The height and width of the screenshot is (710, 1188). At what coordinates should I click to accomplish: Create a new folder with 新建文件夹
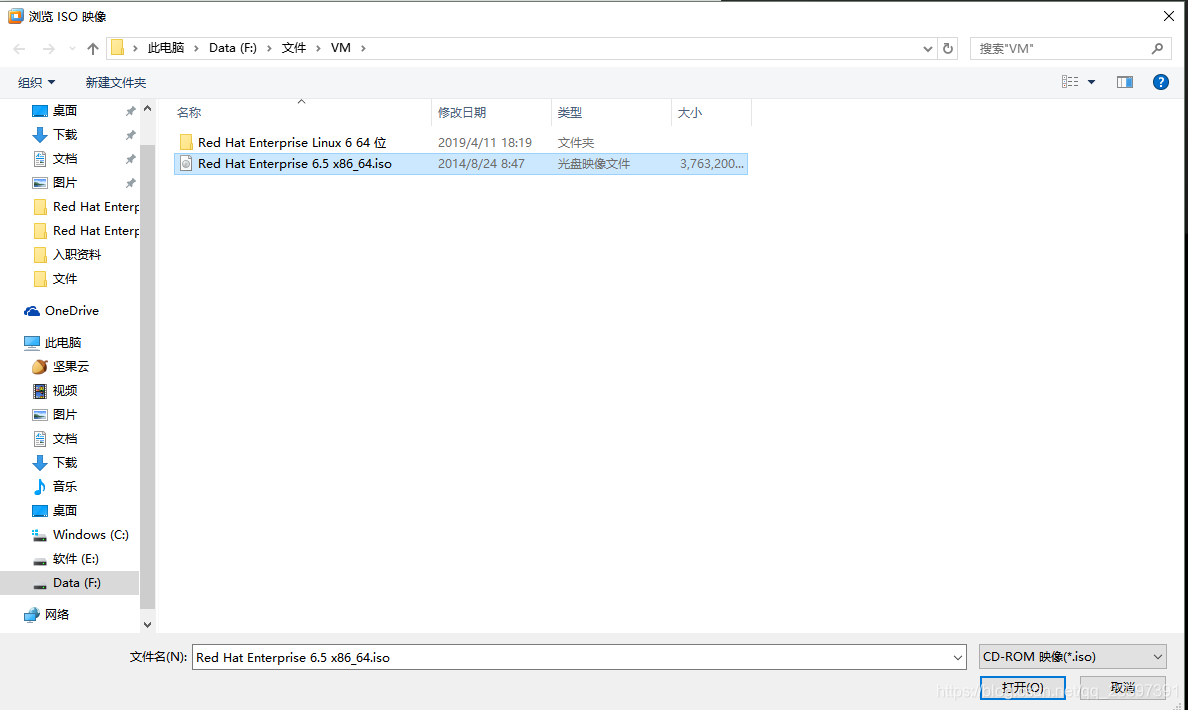pos(116,82)
